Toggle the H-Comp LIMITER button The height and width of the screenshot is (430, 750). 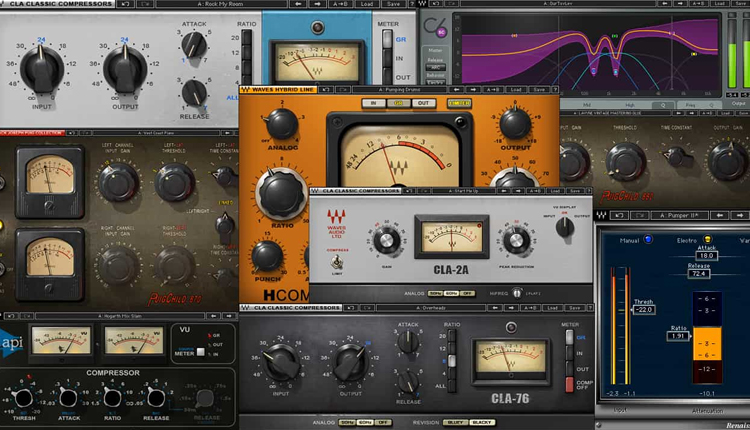pyautogui.click(x=459, y=103)
